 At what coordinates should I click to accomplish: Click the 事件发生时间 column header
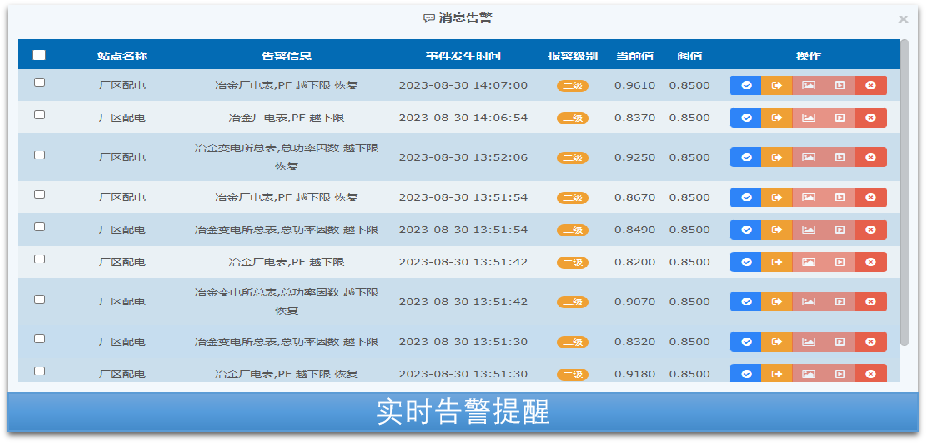462,55
